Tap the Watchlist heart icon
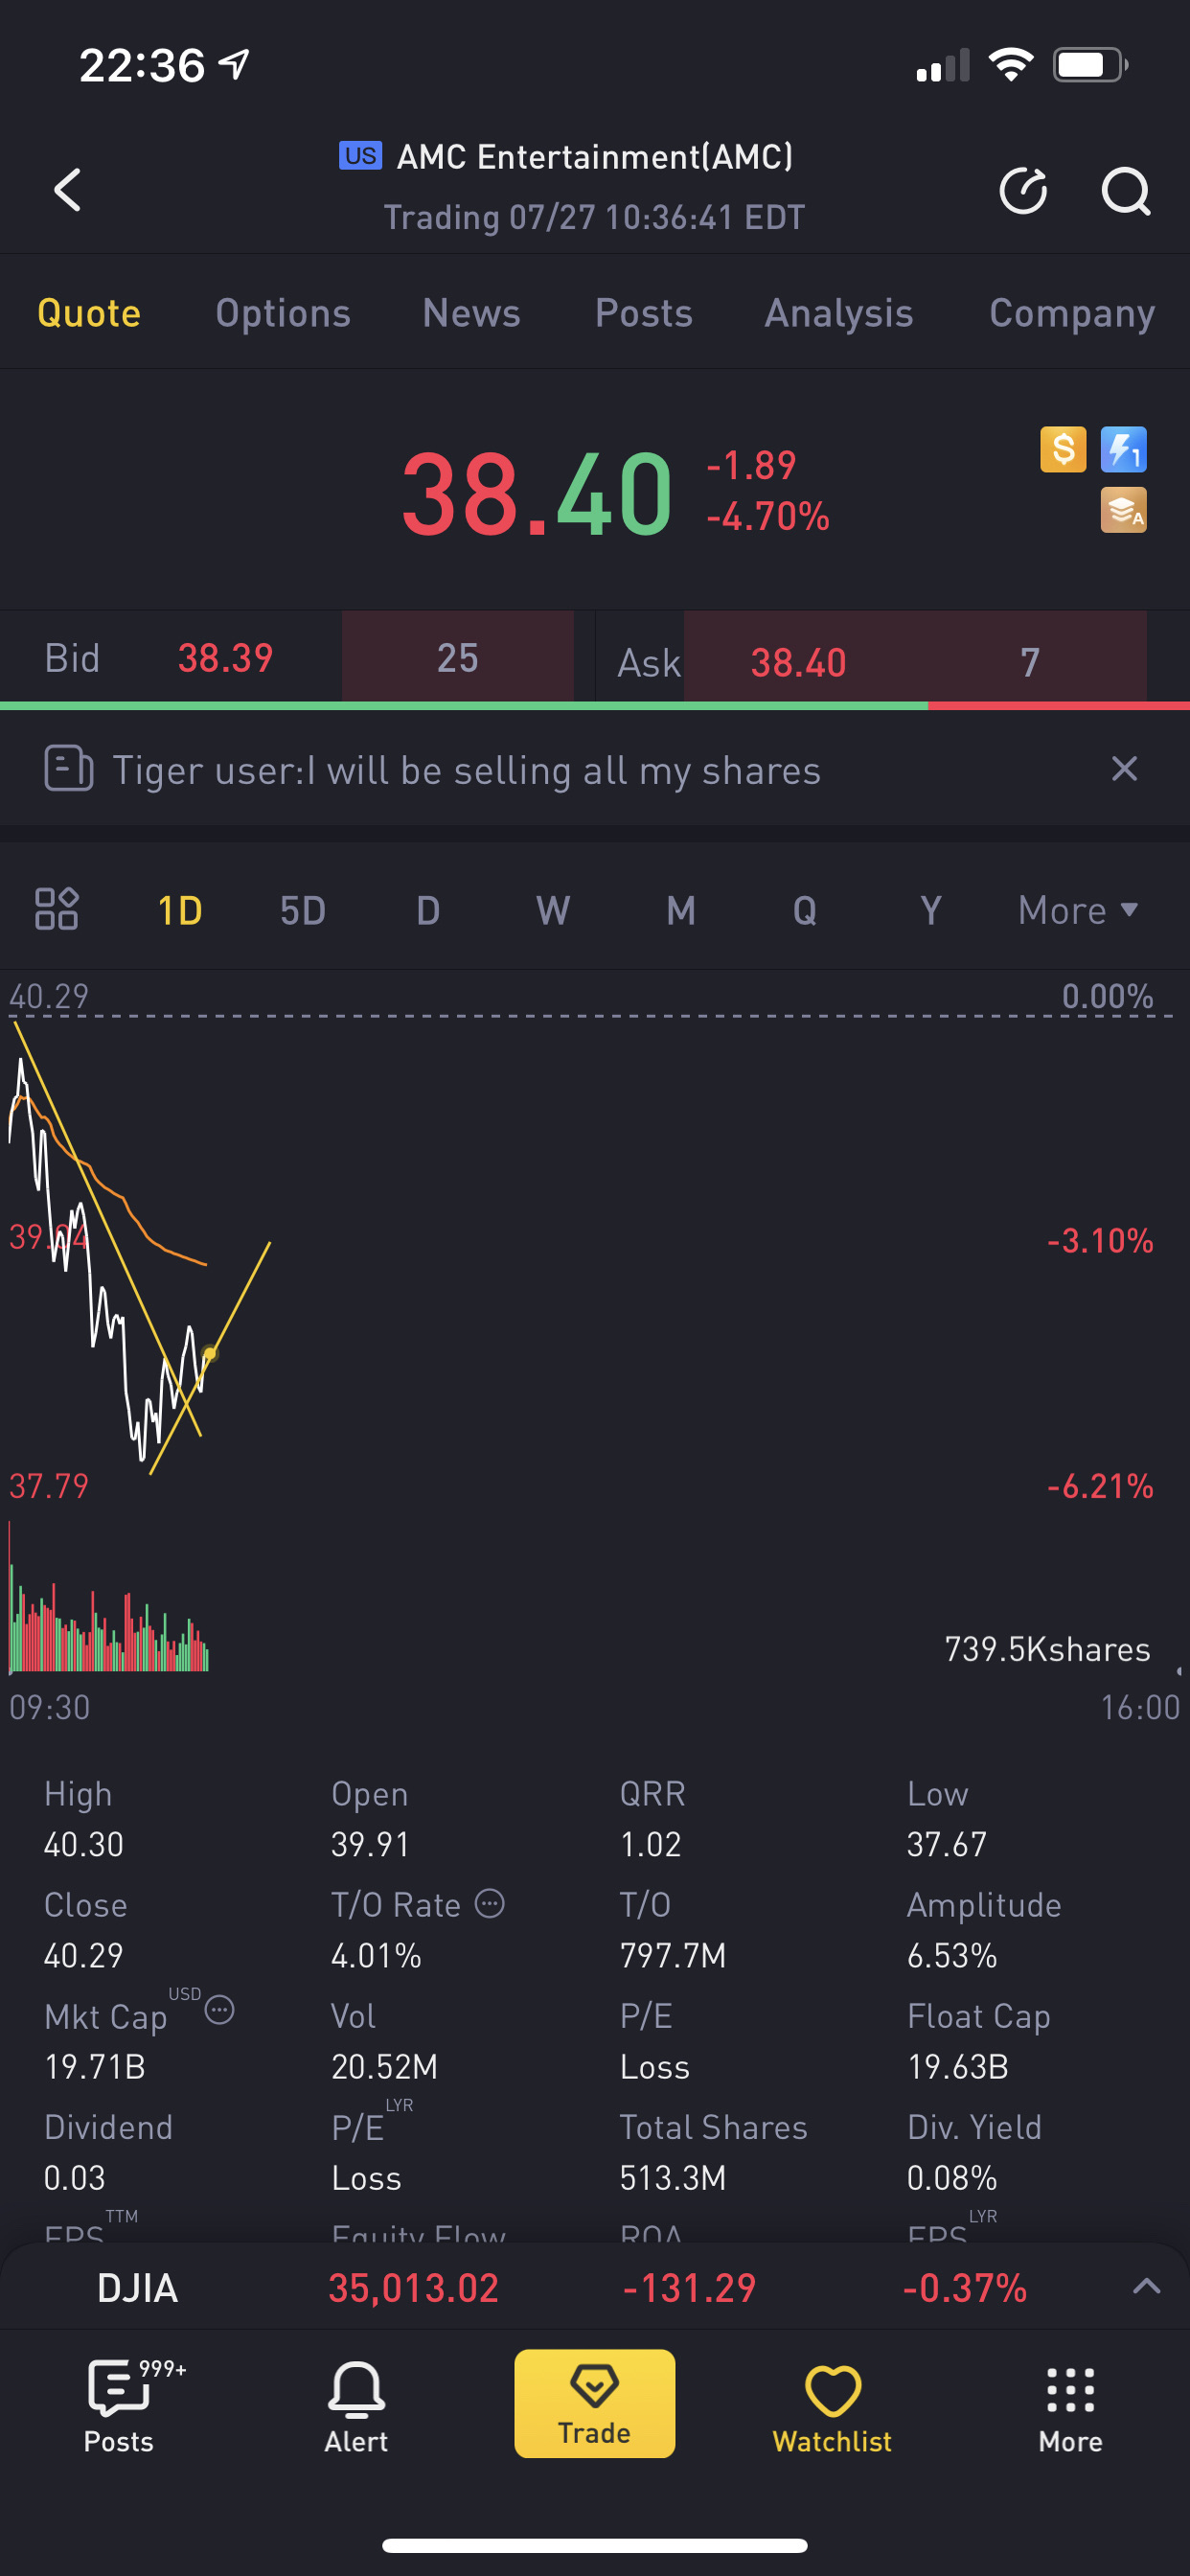This screenshot has height=2576, width=1190. pos(832,2406)
